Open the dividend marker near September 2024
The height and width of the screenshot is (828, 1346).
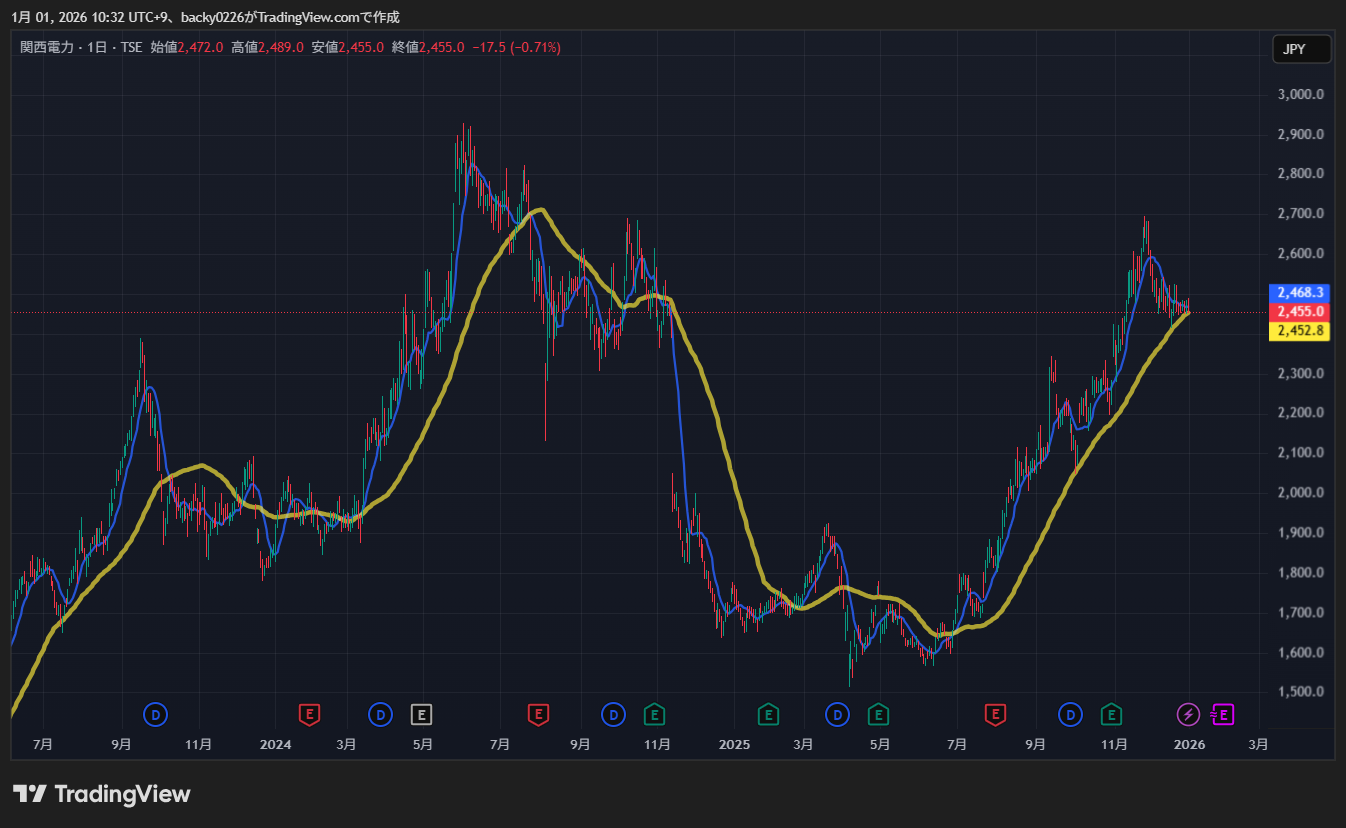click(612, 714)
